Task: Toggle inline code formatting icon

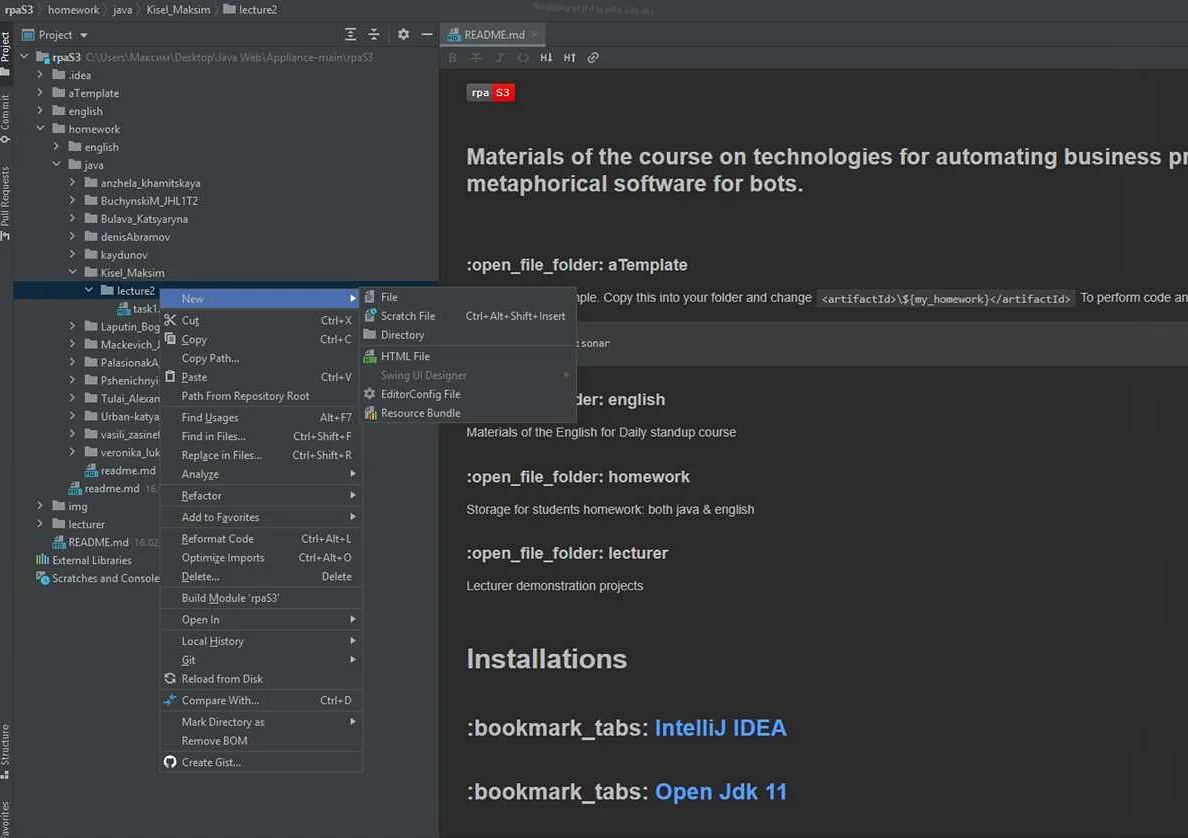Action: click(523, 58)
